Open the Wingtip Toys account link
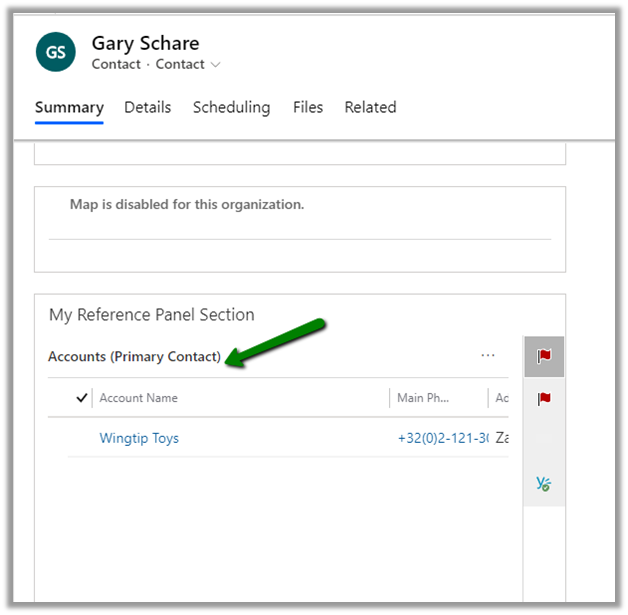 click(139, 438)
